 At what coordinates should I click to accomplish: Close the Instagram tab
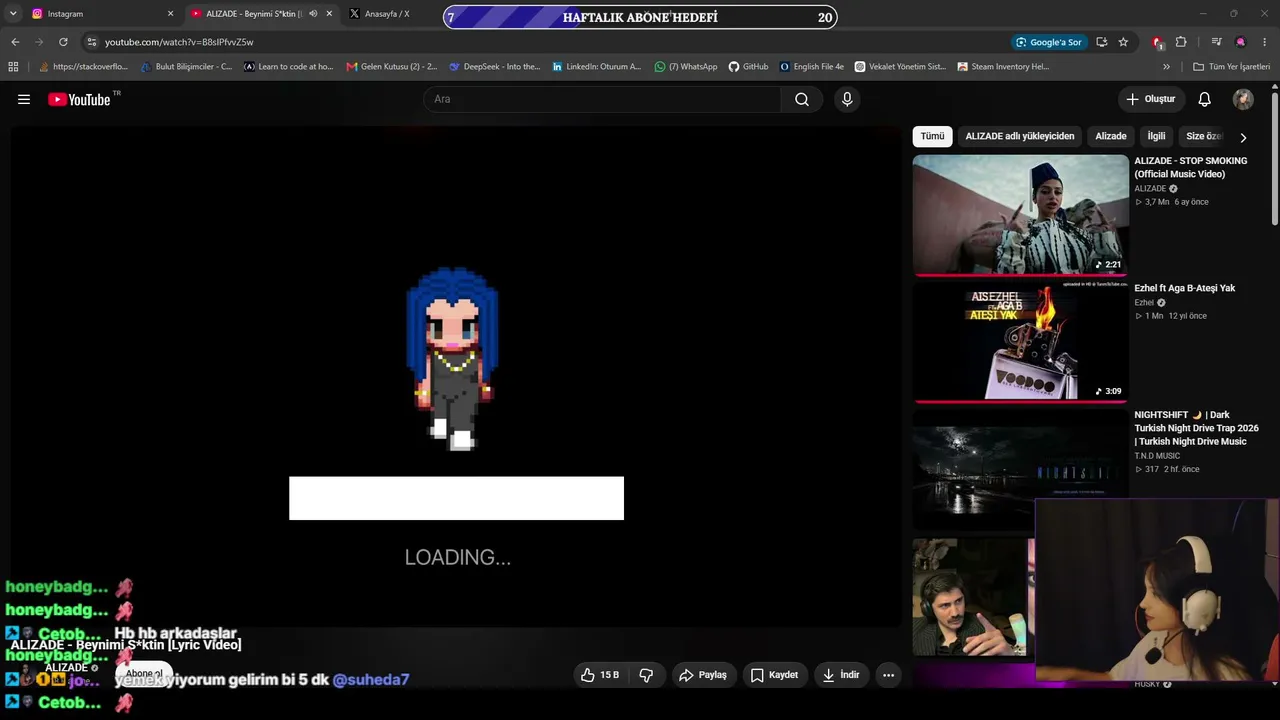[x=170, y=14]
